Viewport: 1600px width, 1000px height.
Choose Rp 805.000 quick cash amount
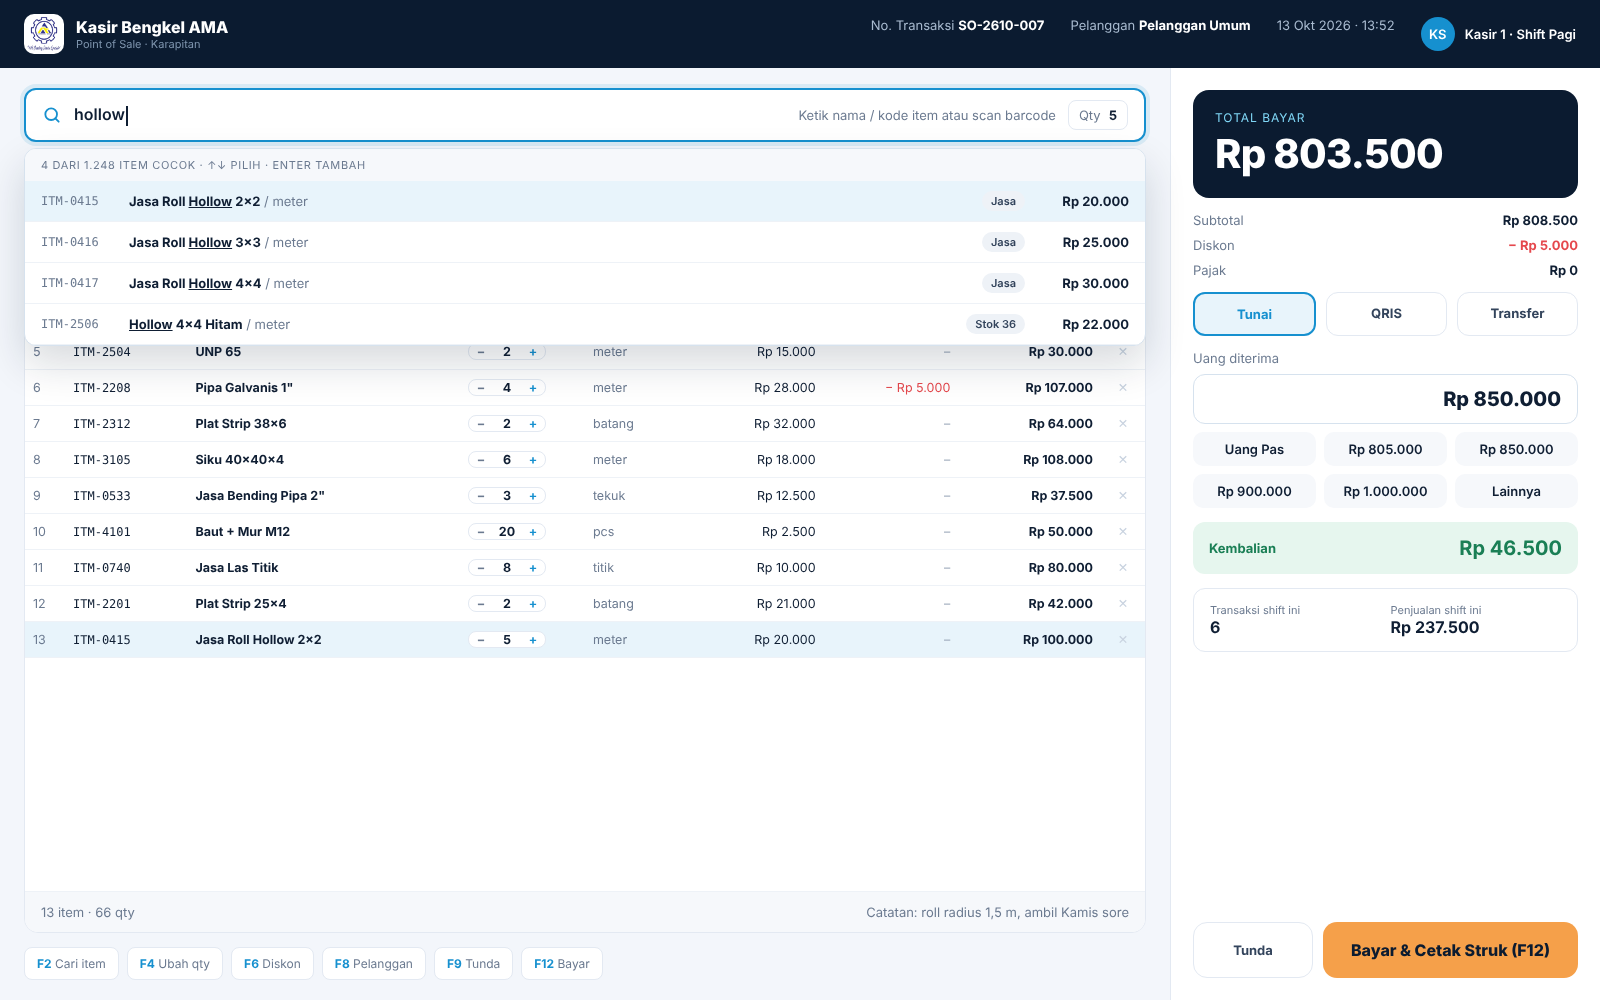(x=1385, y=450)
